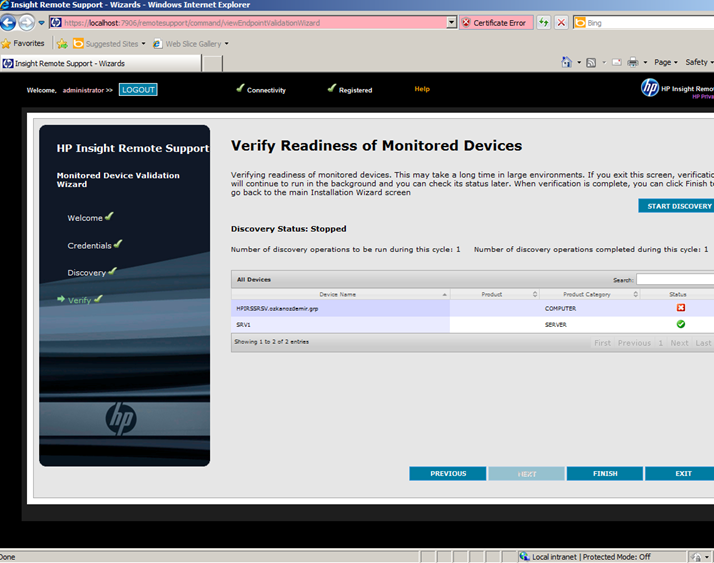The width and height of the screenshot is (714, 563).
Task: Click the PREVIOUS wizard button
Action: (x=448, y=474)
